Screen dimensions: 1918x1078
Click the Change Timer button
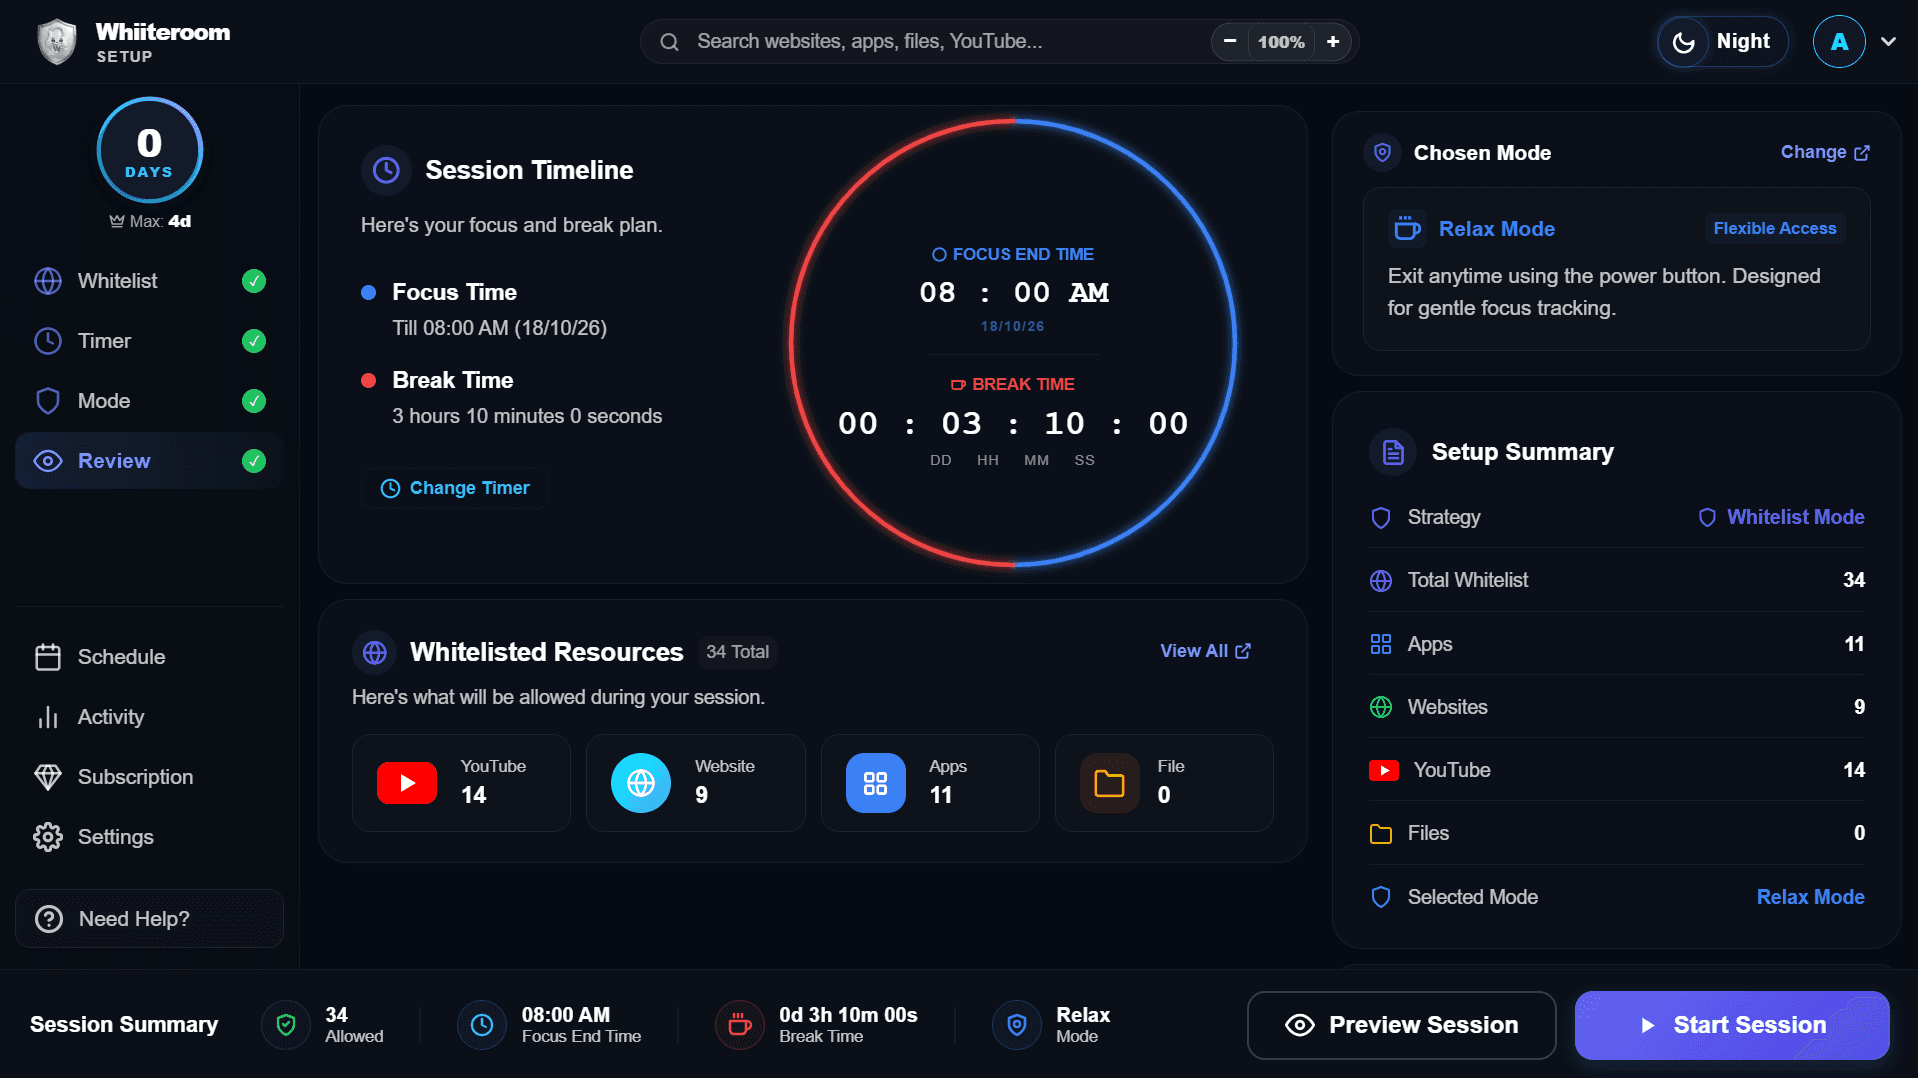455,488
